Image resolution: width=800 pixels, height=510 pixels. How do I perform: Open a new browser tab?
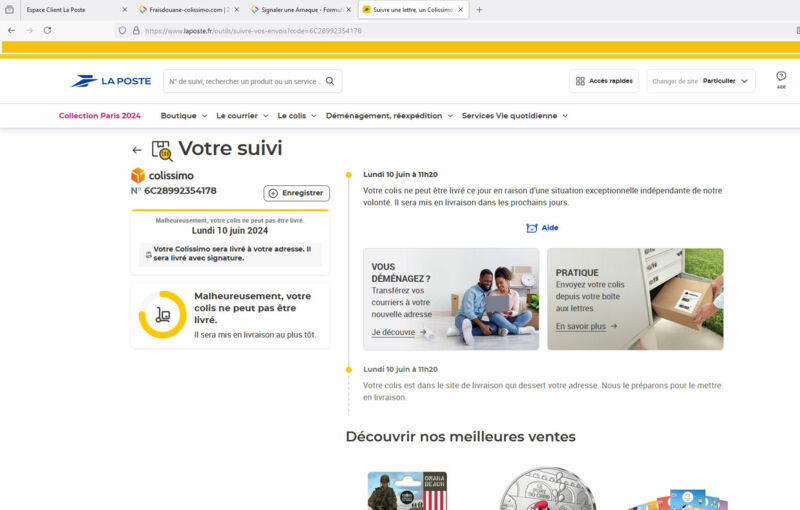point(479,10)
